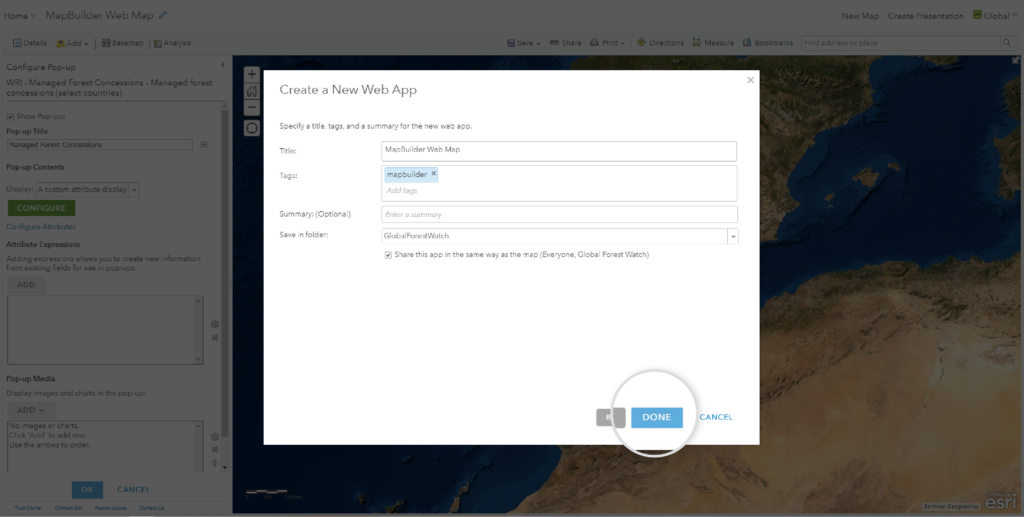Open the Trust Center footer link
Image resolution: width=1024 pixels, height=517 pixels.
pos(28,508)
